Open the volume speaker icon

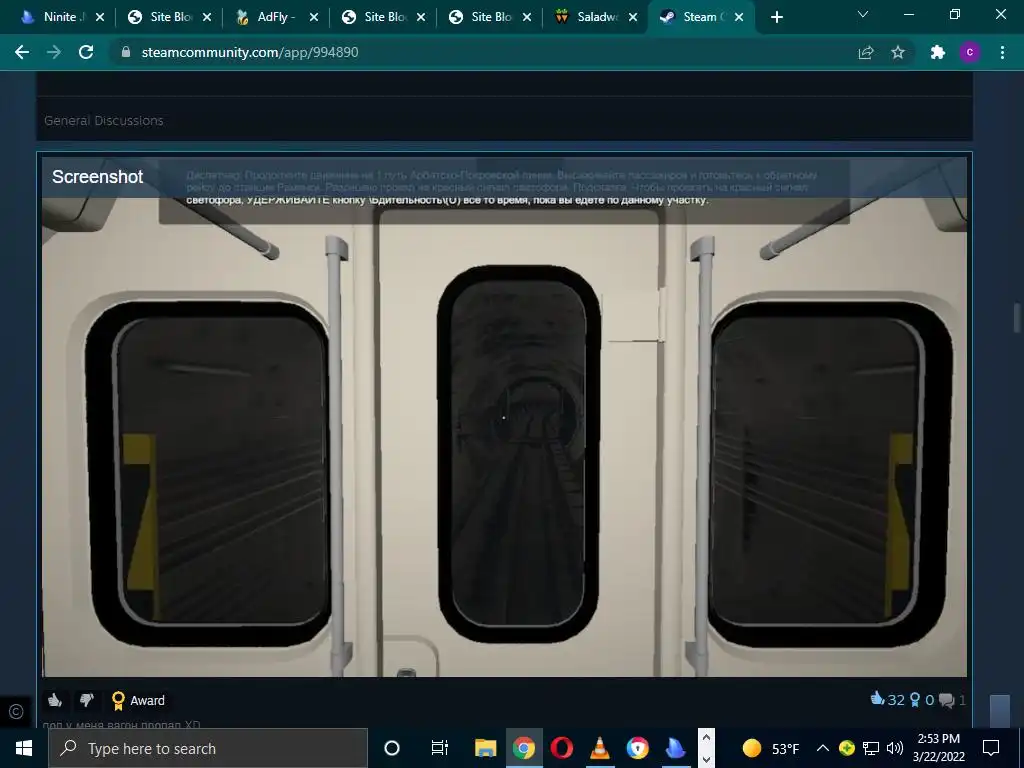[x=895, y=748]
